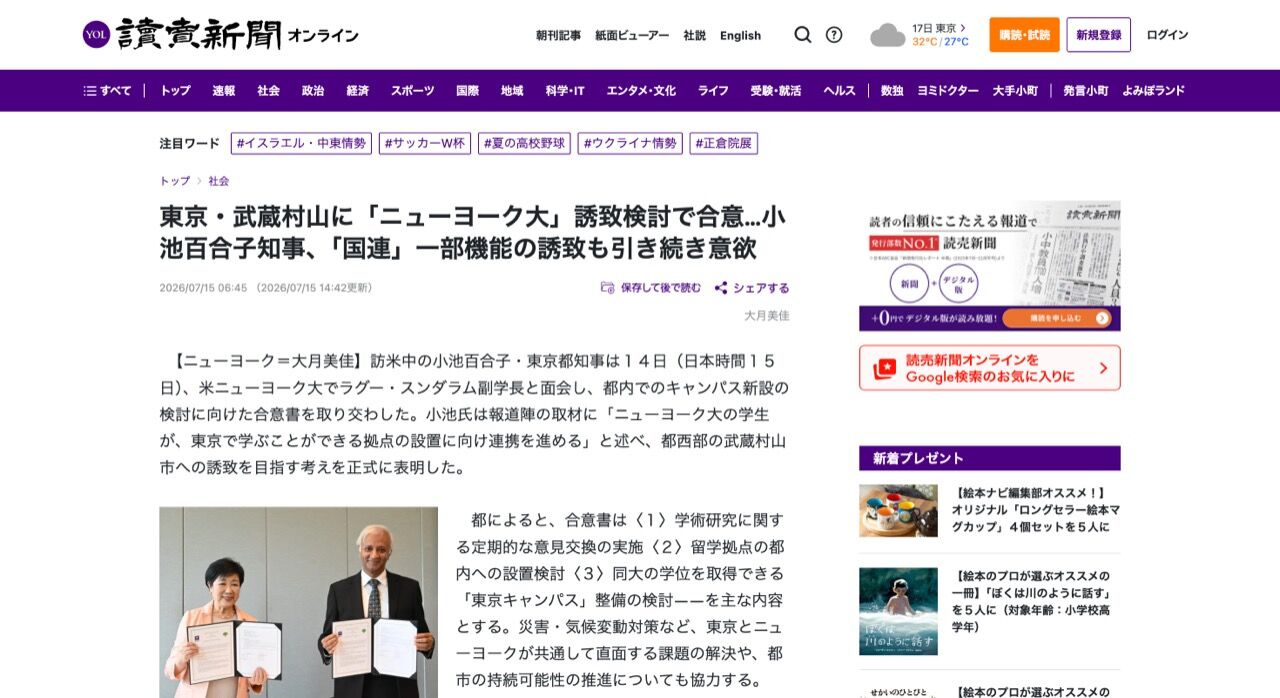Image resolution: width=1280 pixels, height=698 pixels.
Task: Click the #正倉院展 tag
Action: [x=724, y=143]
